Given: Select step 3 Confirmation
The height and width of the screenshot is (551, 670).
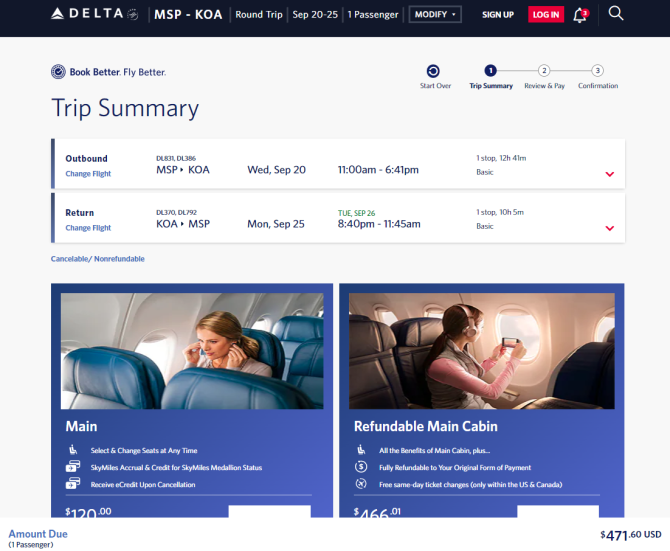Looking at the screenshot, I should point(598,77).
